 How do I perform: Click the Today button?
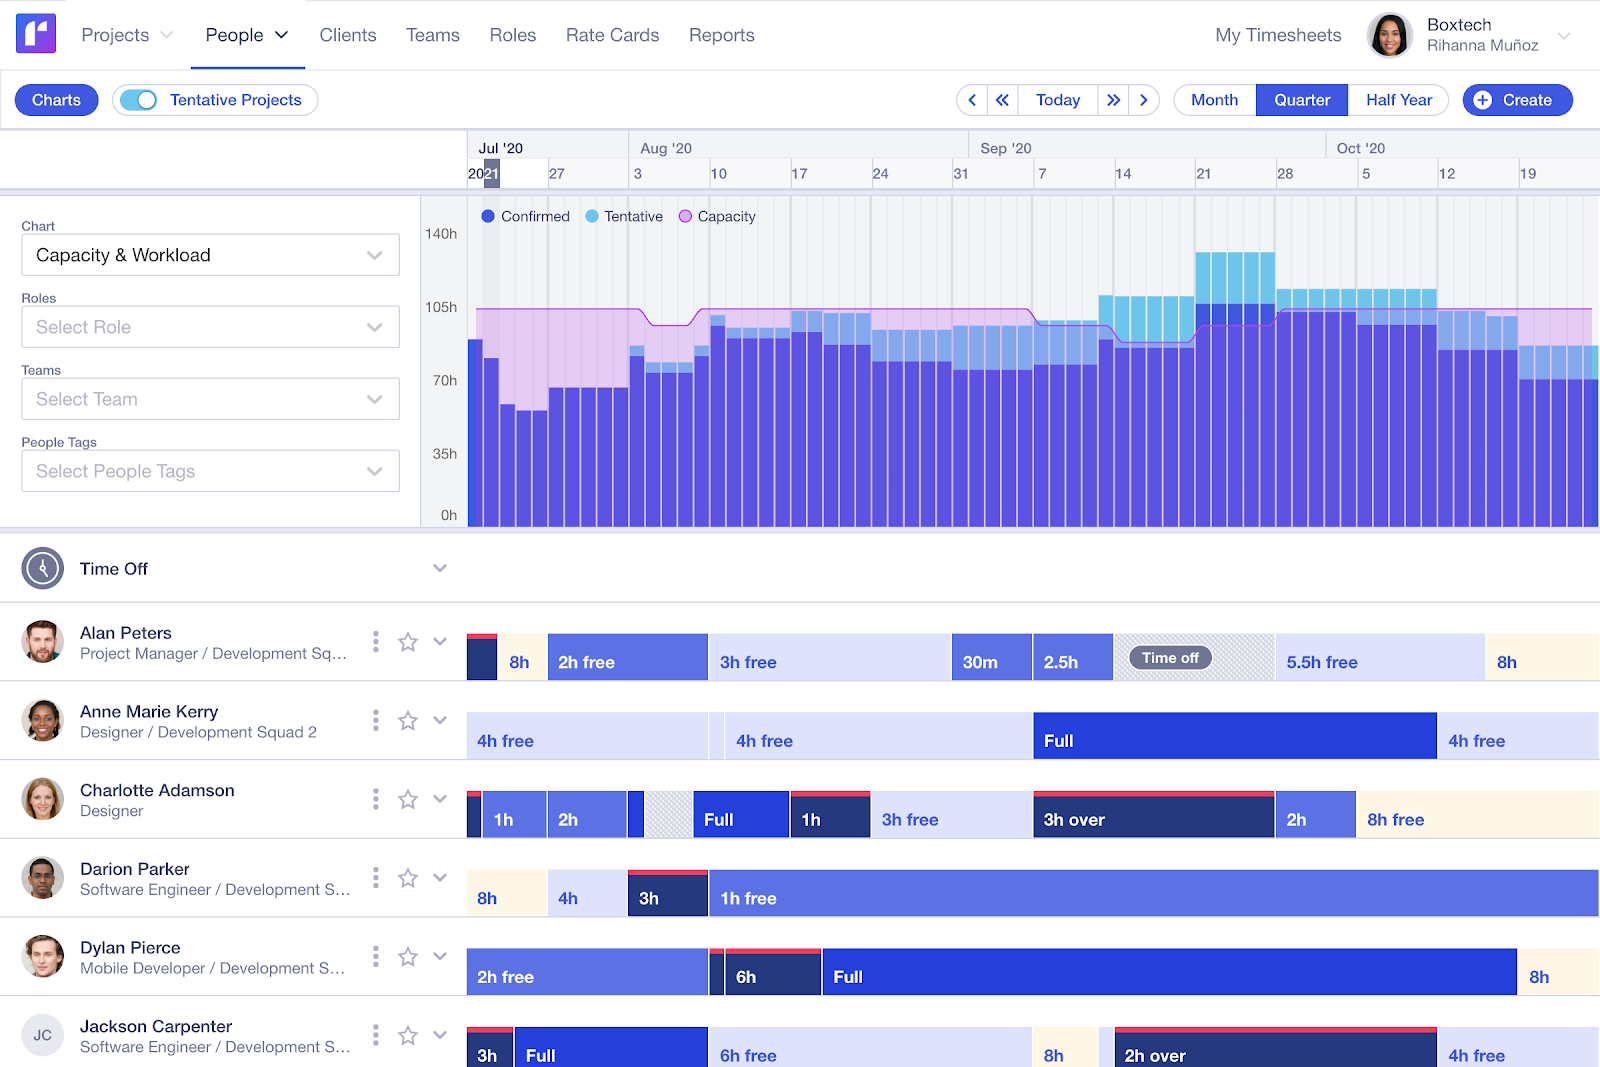point(1057,99)
